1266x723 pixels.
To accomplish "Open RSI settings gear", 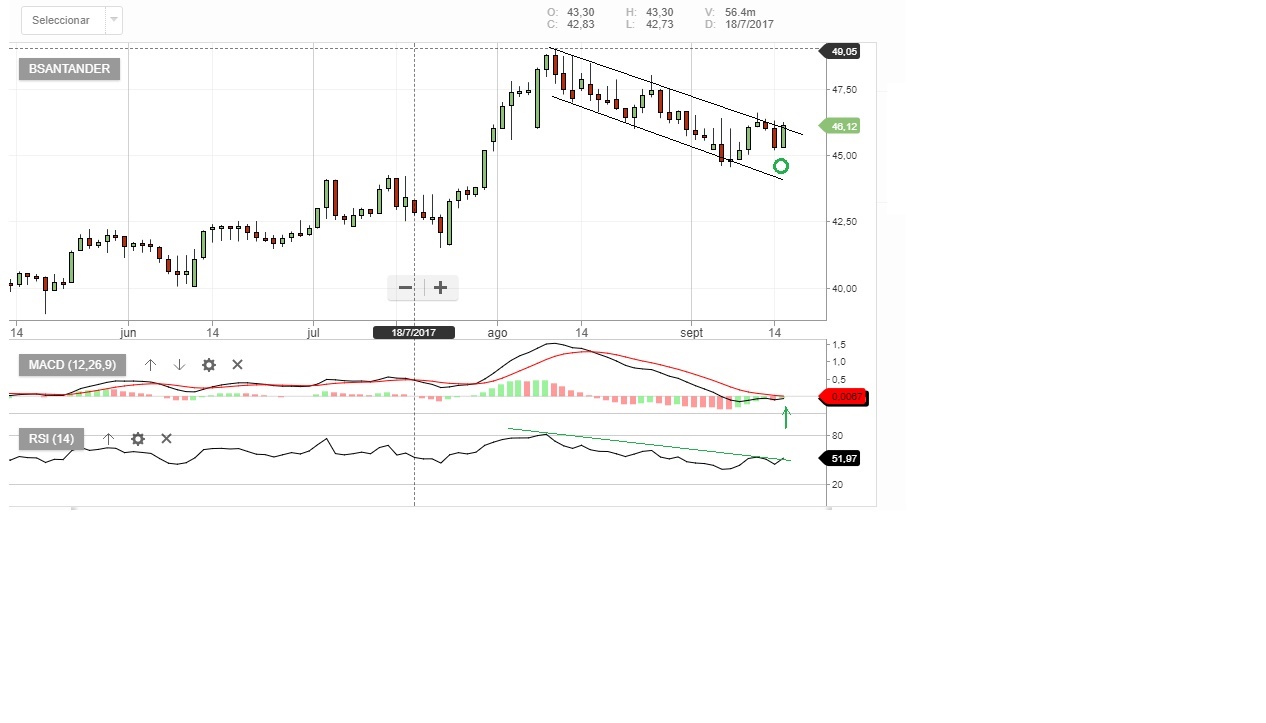I will pyautogui.click(x=138, y=439).
